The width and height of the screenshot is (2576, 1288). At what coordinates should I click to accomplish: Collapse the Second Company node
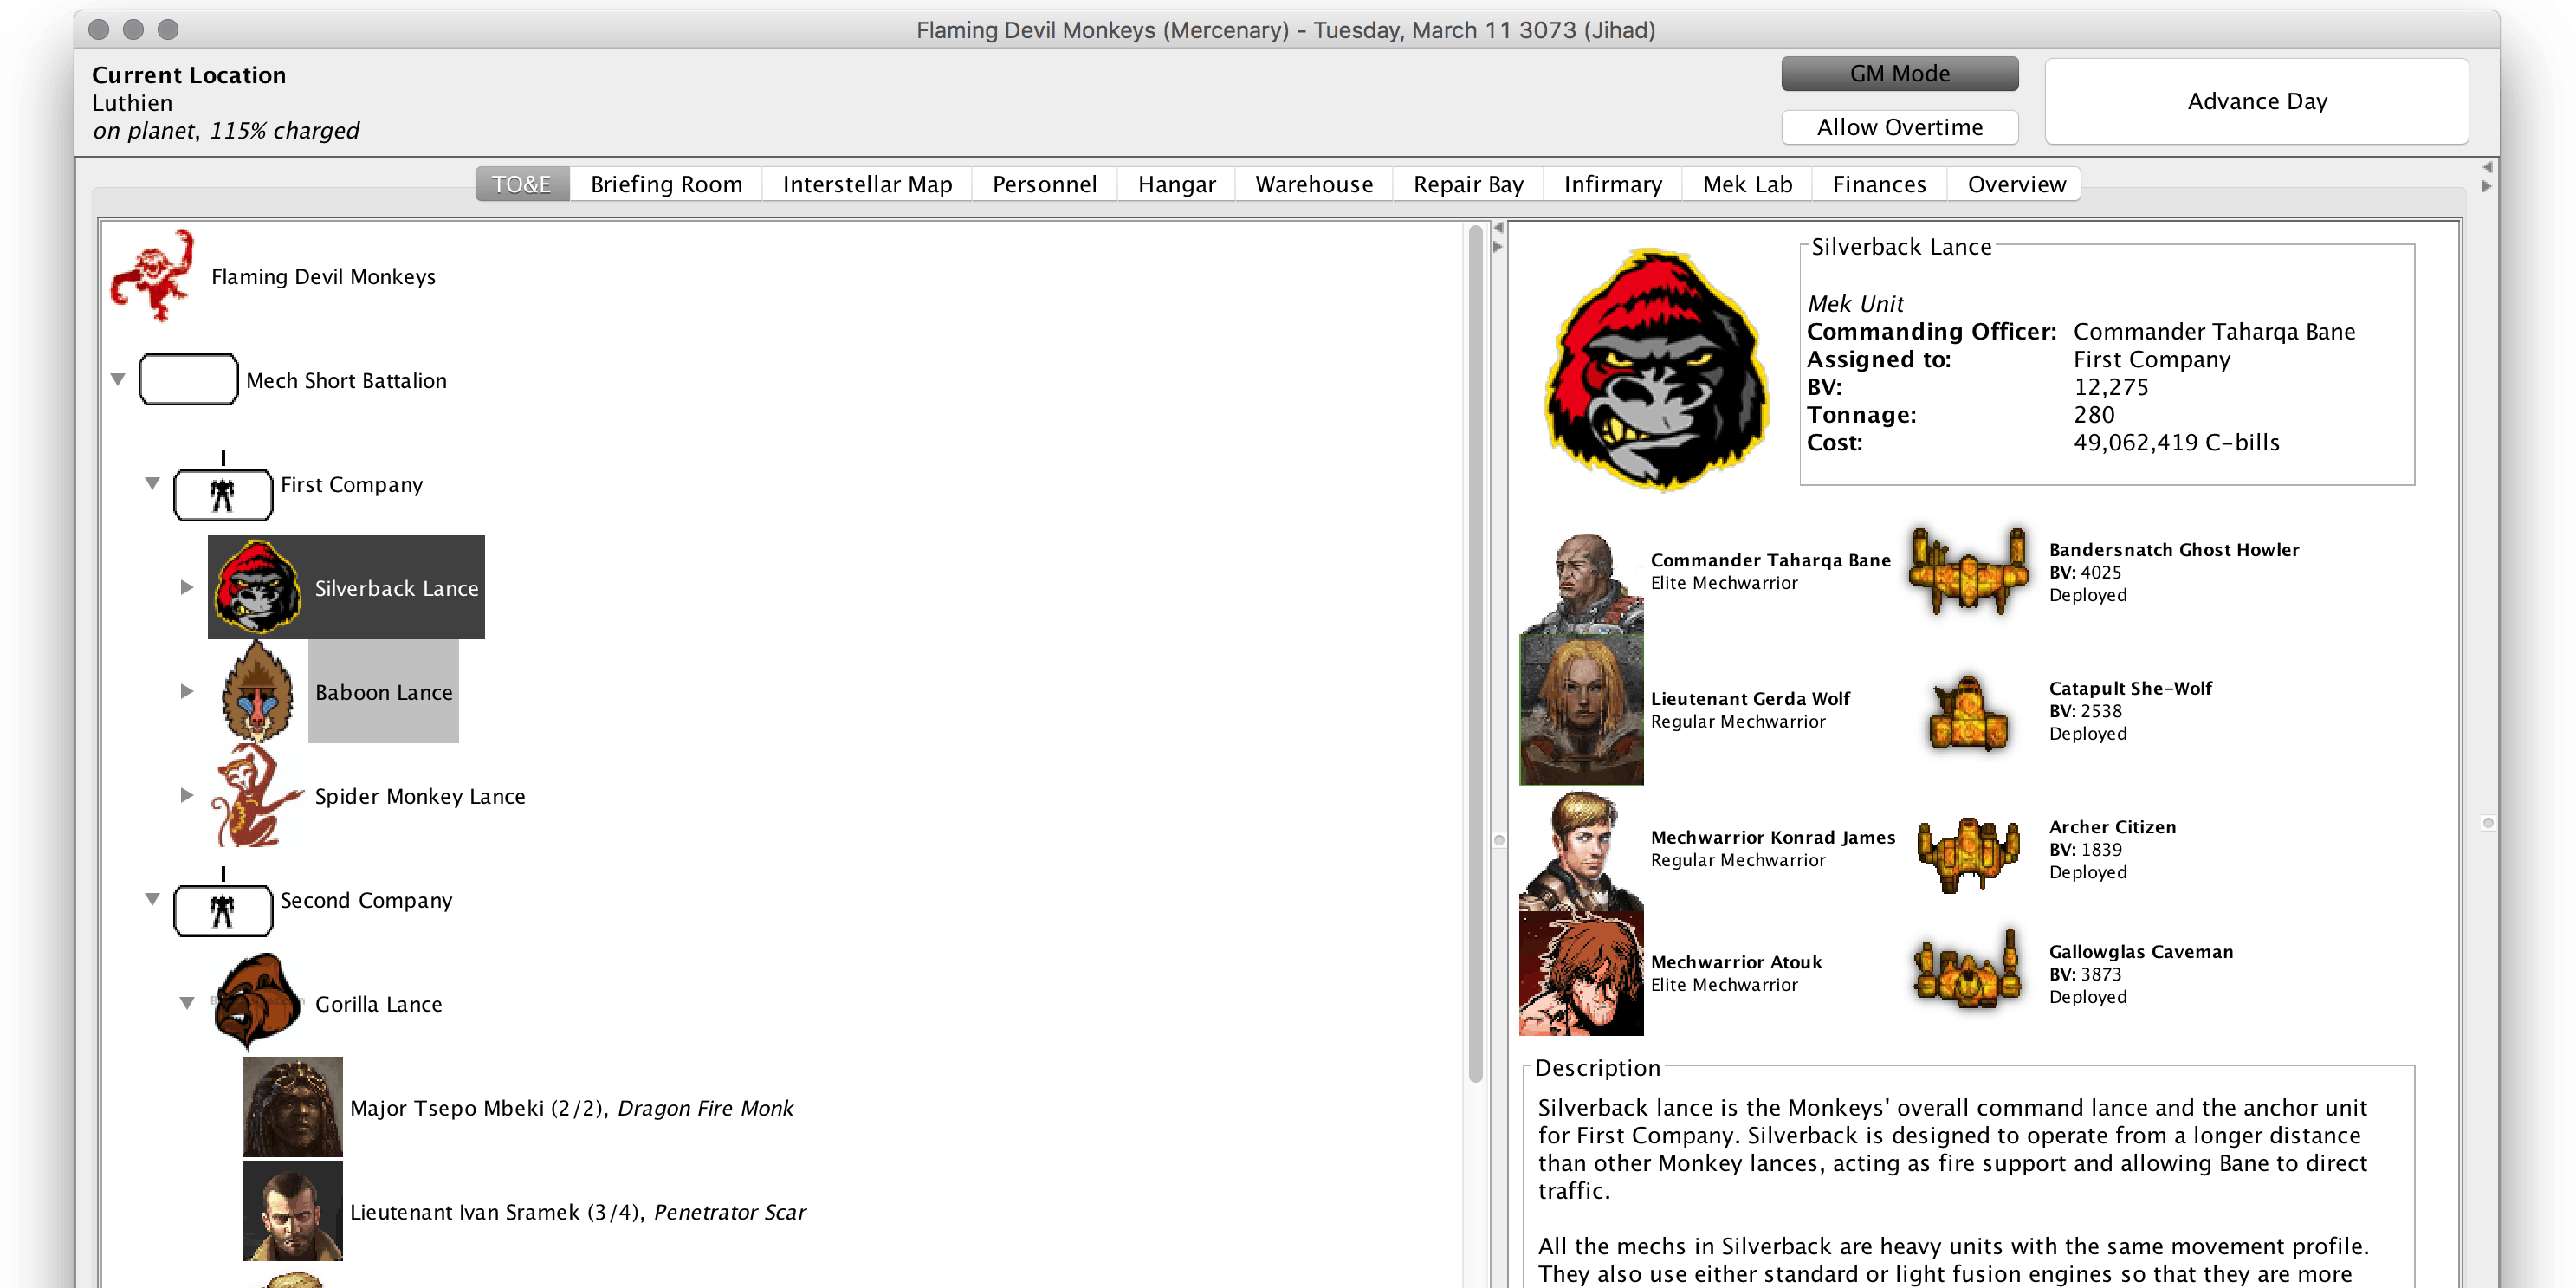pos(152,899)
